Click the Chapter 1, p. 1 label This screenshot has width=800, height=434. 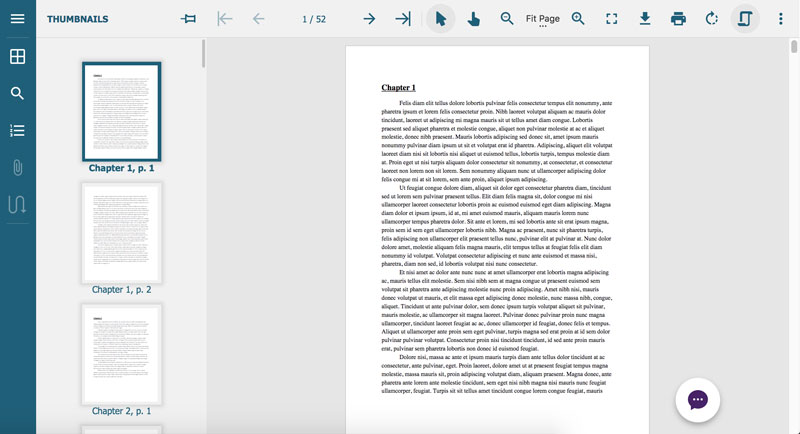tap(121, 168)
